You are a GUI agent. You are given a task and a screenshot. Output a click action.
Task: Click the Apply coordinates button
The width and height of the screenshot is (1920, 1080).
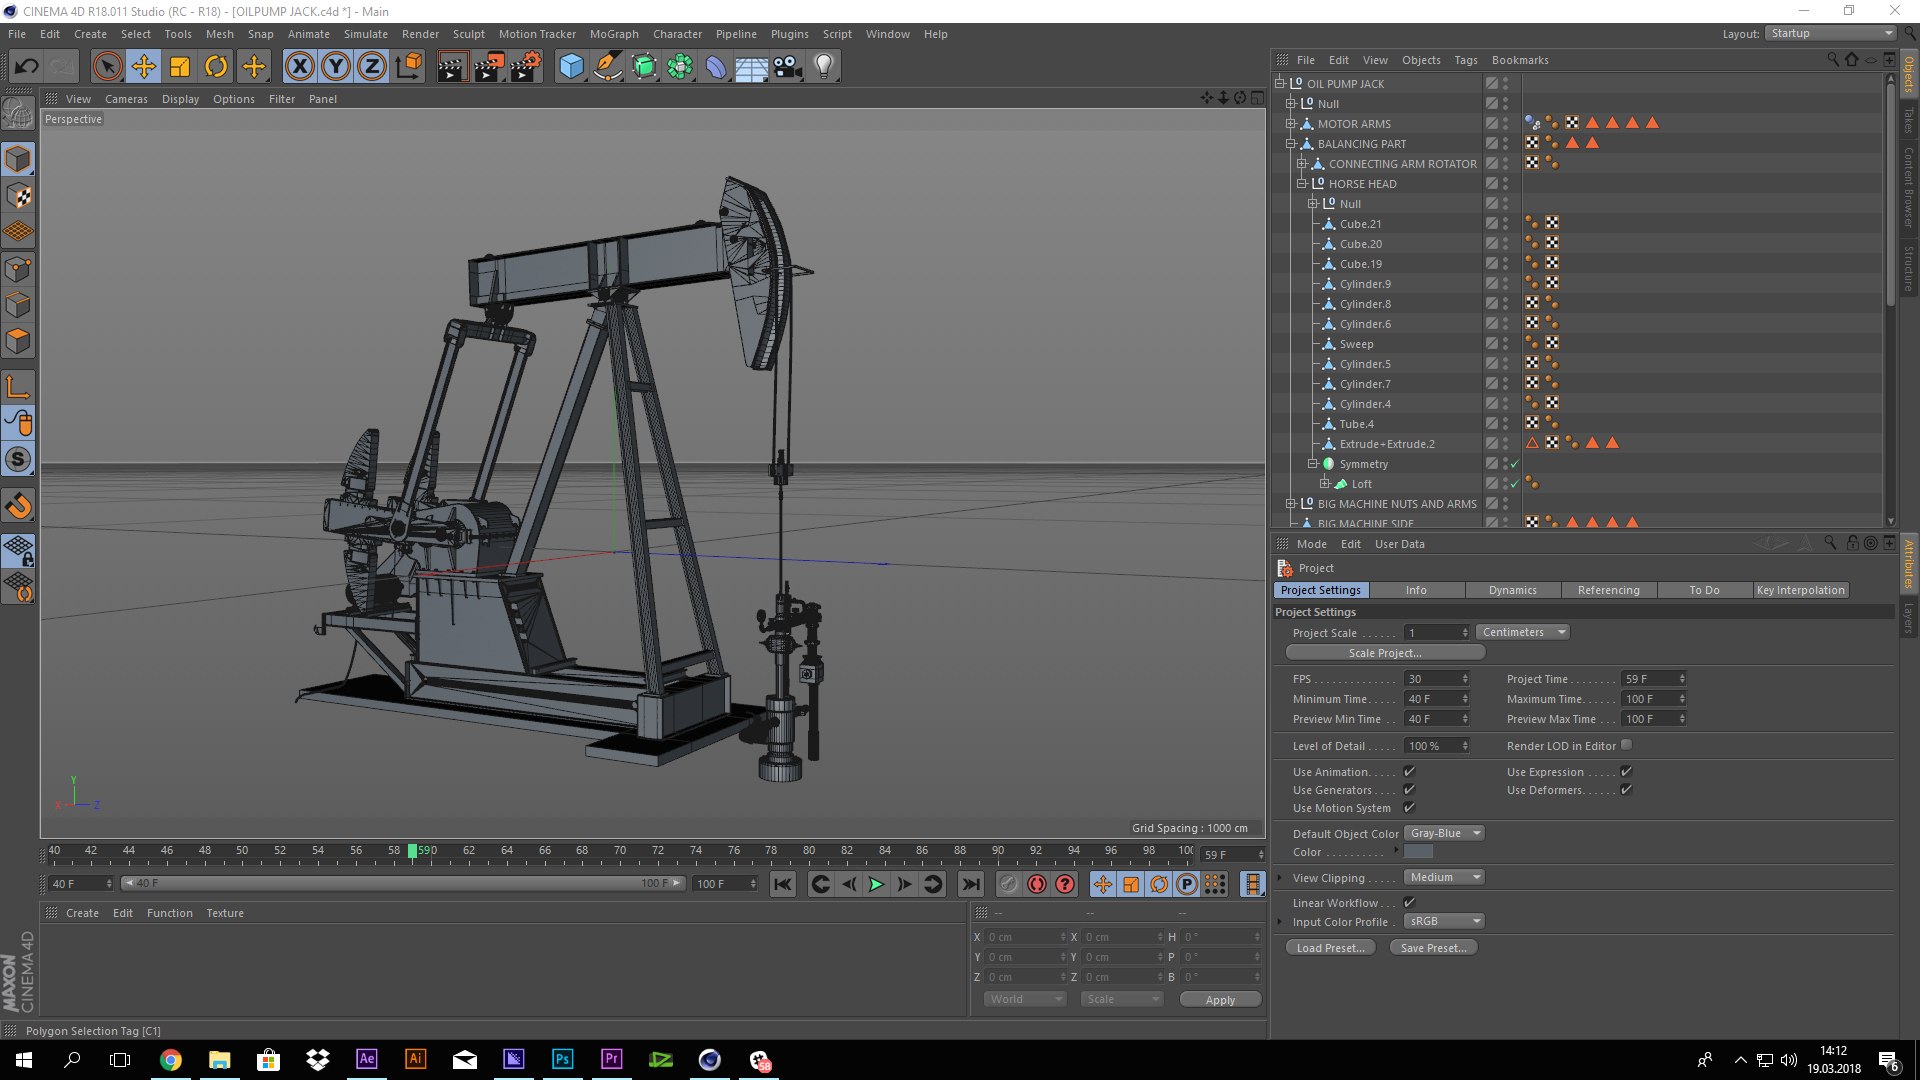[1220, 1000]
